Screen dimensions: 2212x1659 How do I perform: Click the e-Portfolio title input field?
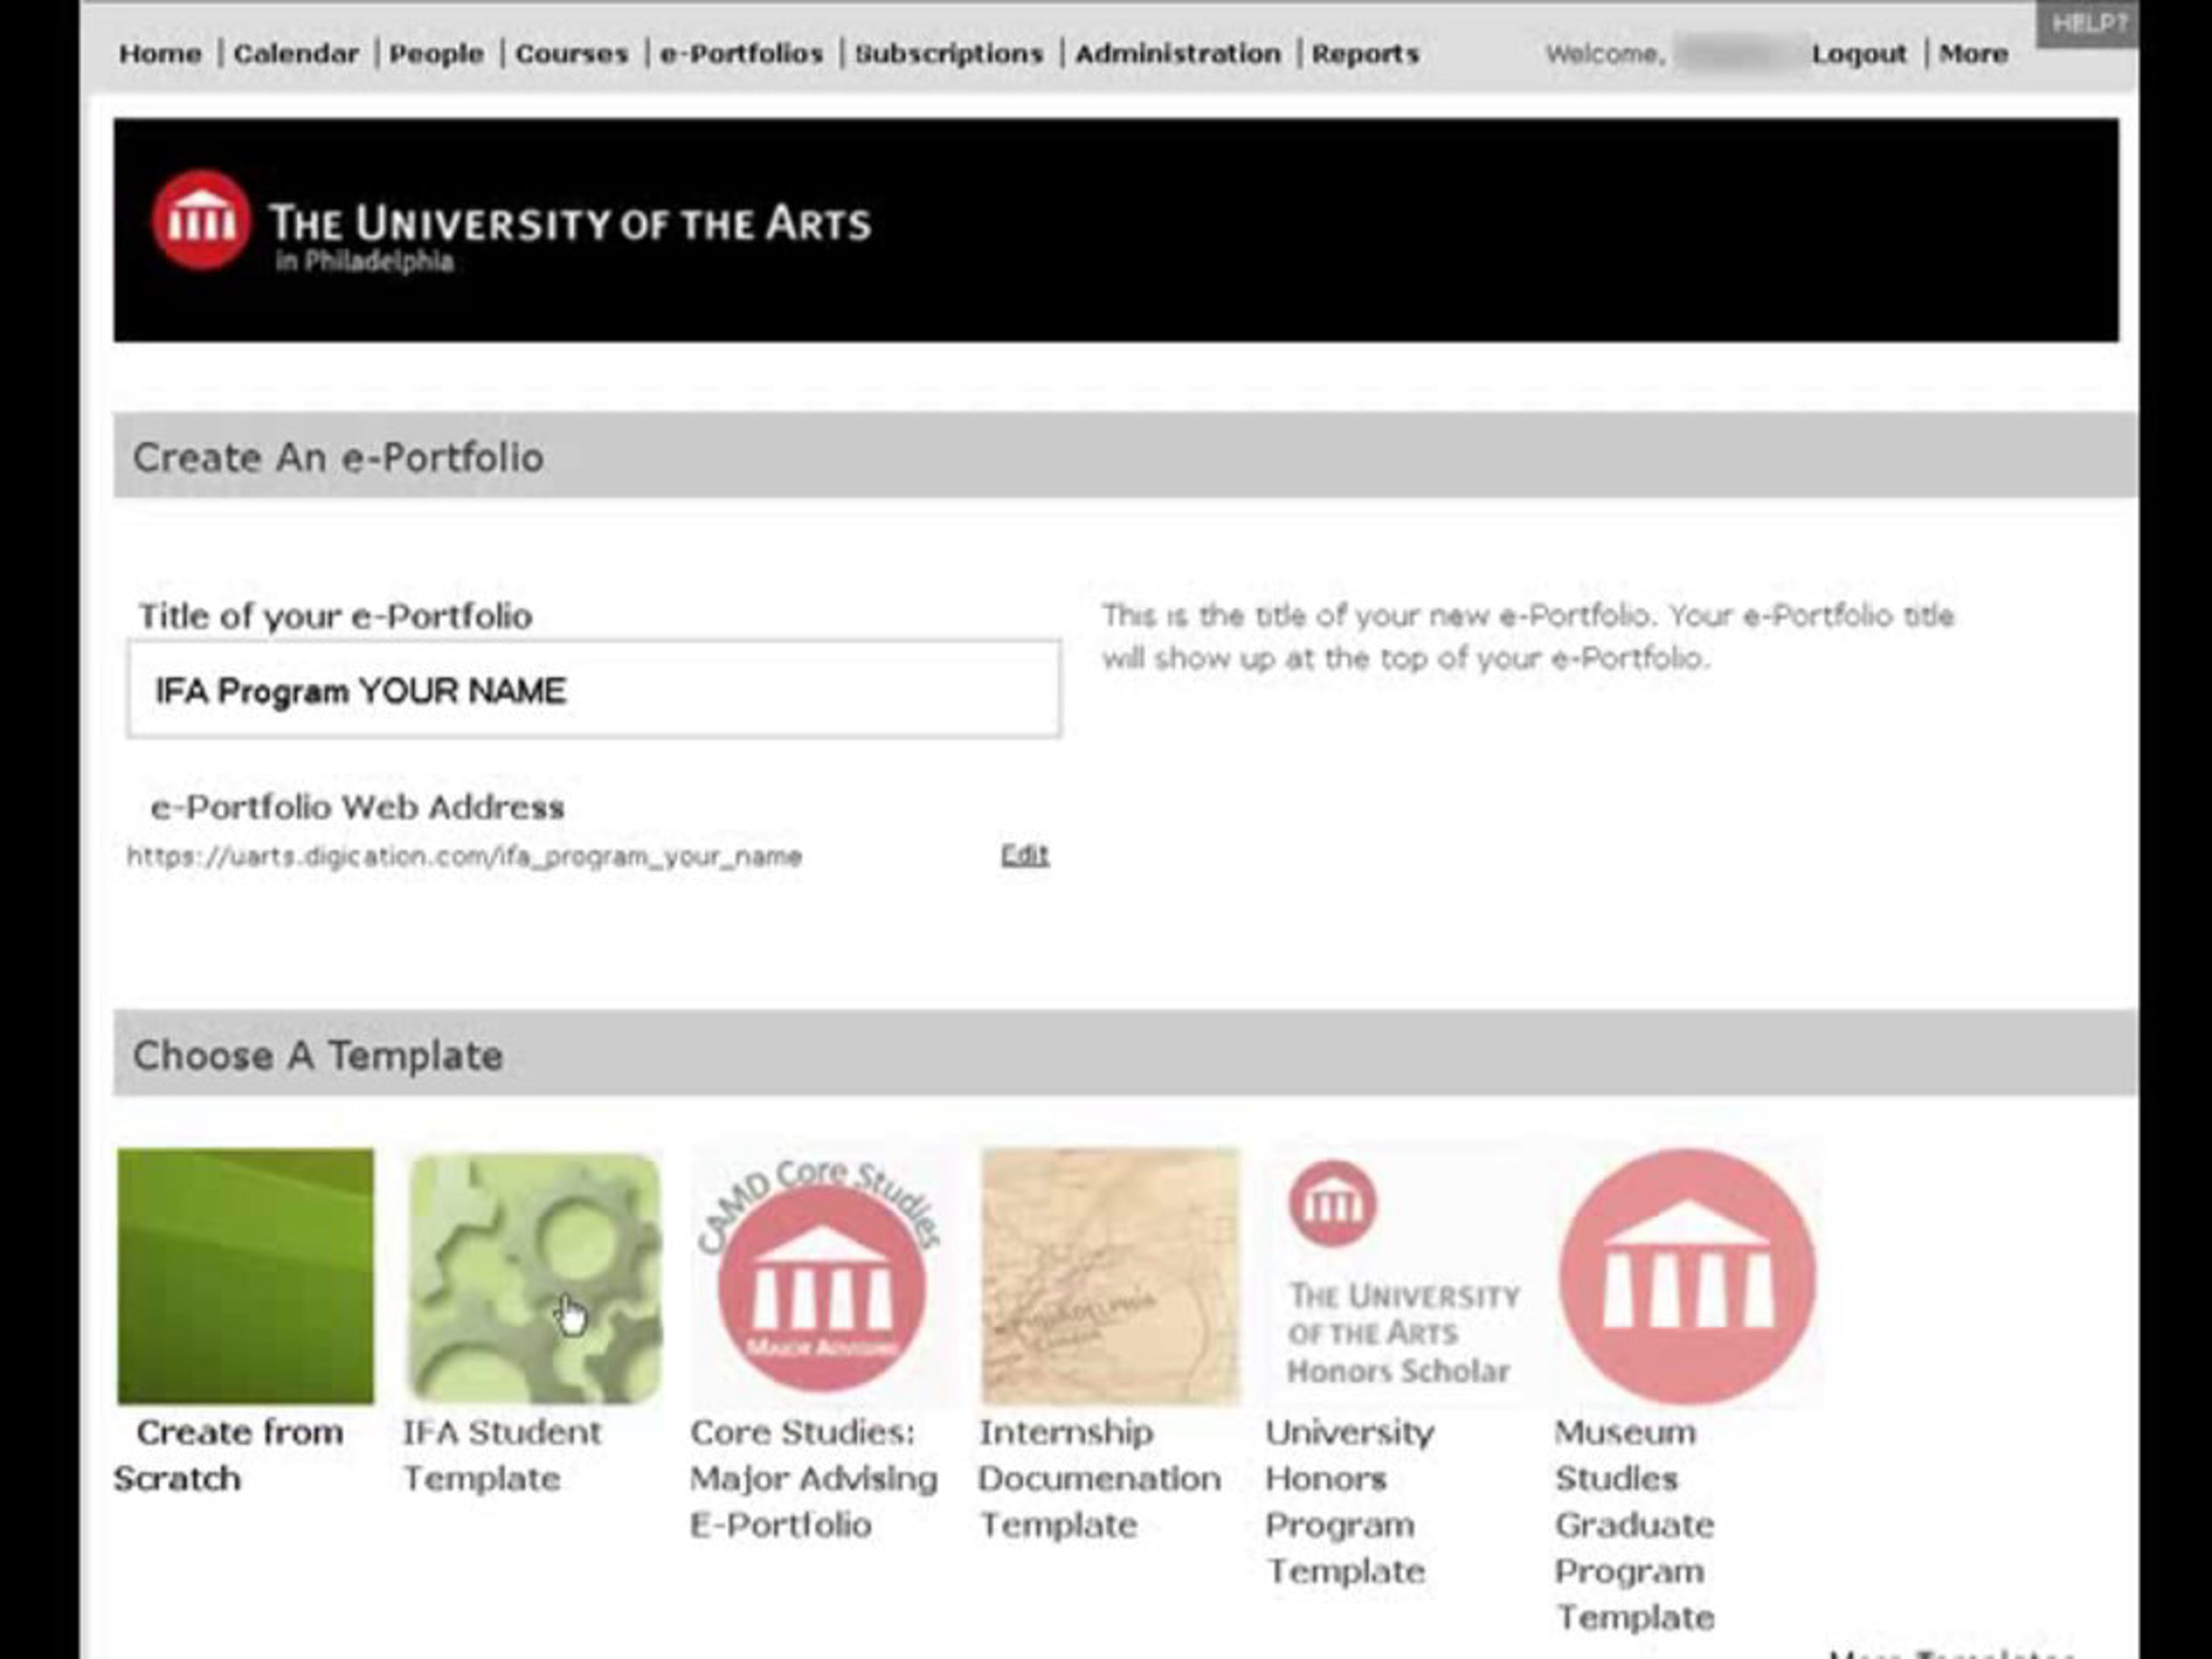click(594, 690)
